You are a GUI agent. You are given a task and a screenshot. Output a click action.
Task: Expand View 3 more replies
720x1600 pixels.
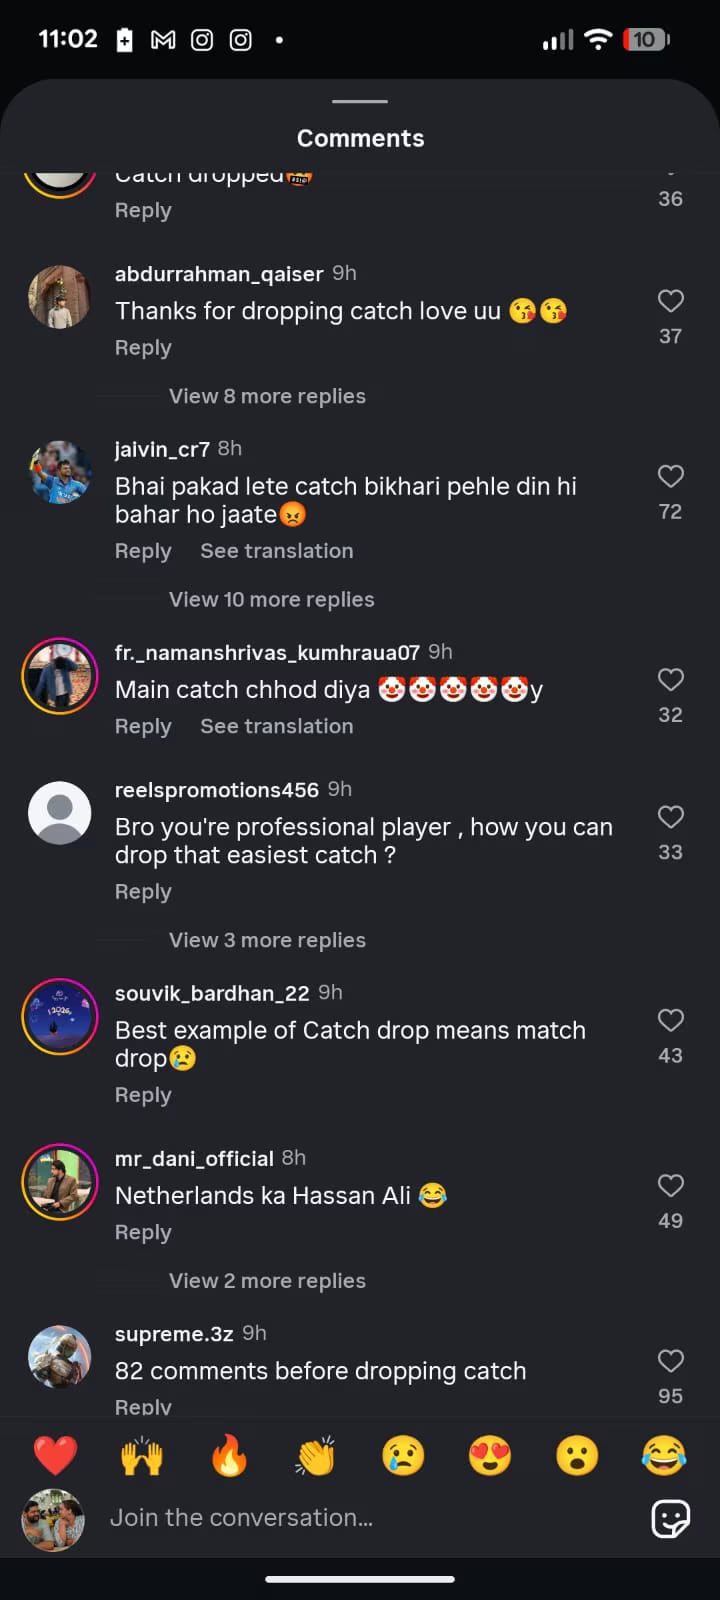pyautogui.click(x=267, y=940)
